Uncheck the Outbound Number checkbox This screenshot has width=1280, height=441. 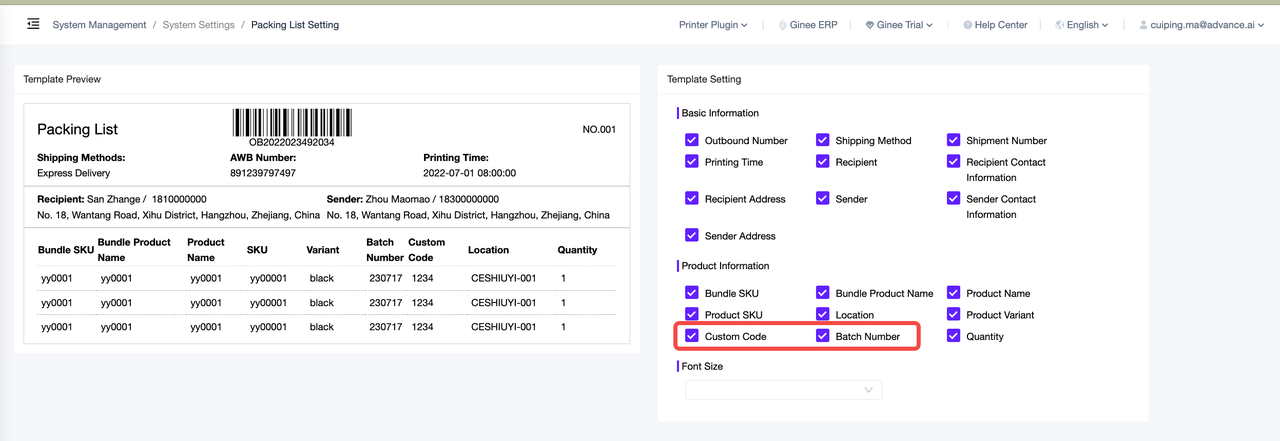click(x=691, y=140)
